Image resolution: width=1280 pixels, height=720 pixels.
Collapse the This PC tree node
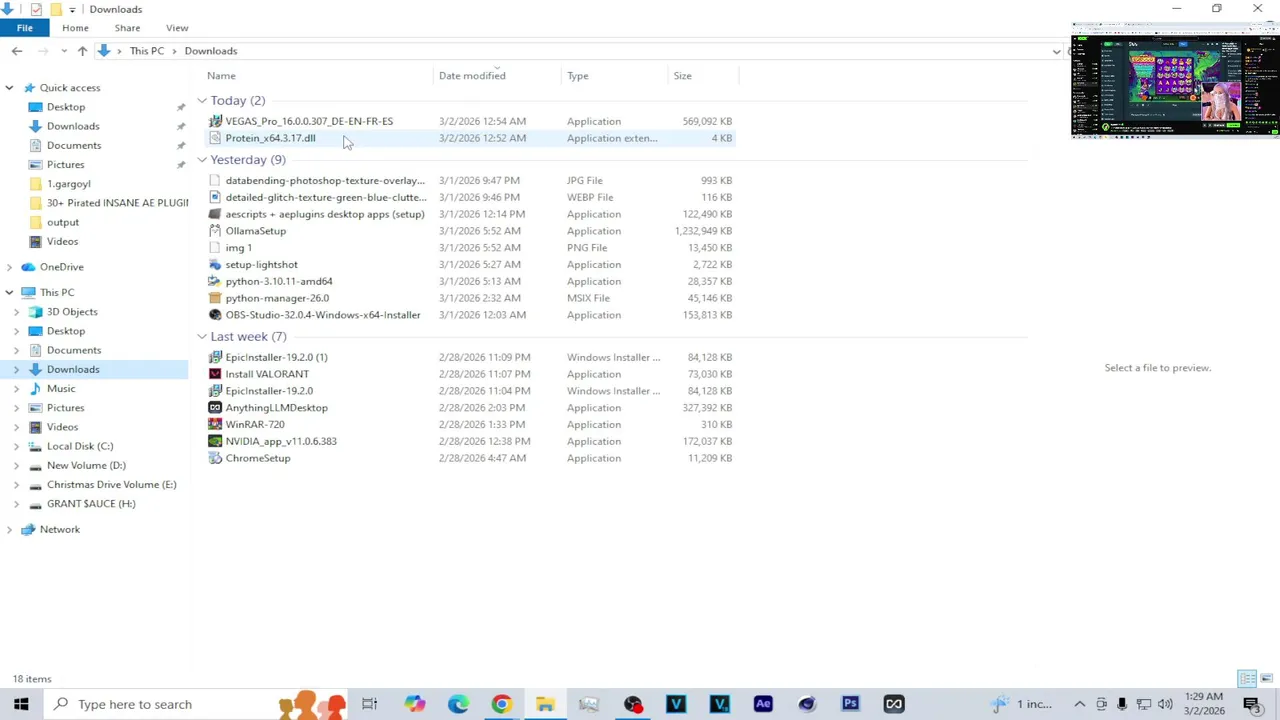(x=9, y=292)
